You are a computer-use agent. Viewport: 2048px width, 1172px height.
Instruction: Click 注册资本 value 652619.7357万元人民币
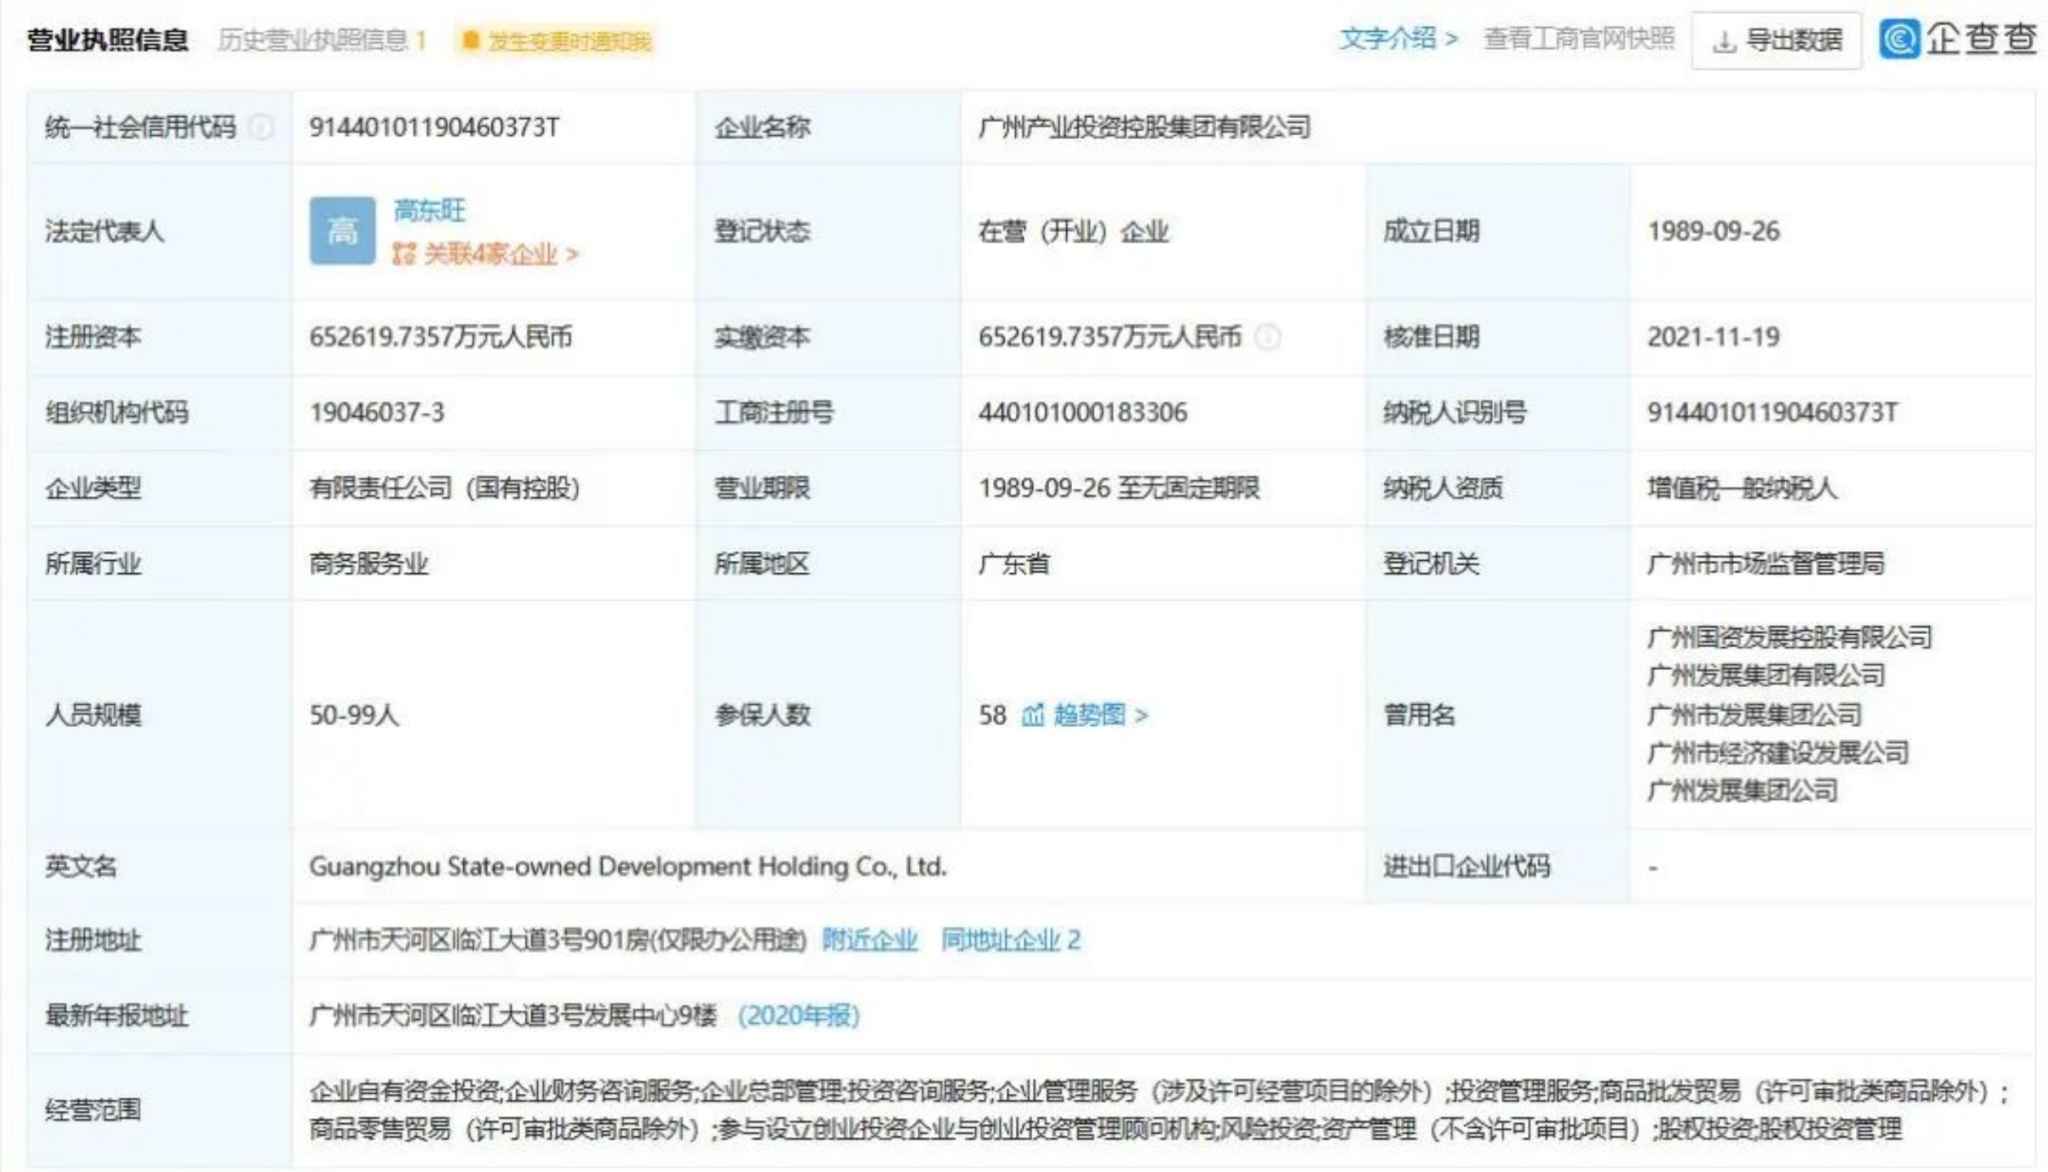point(441,337)
